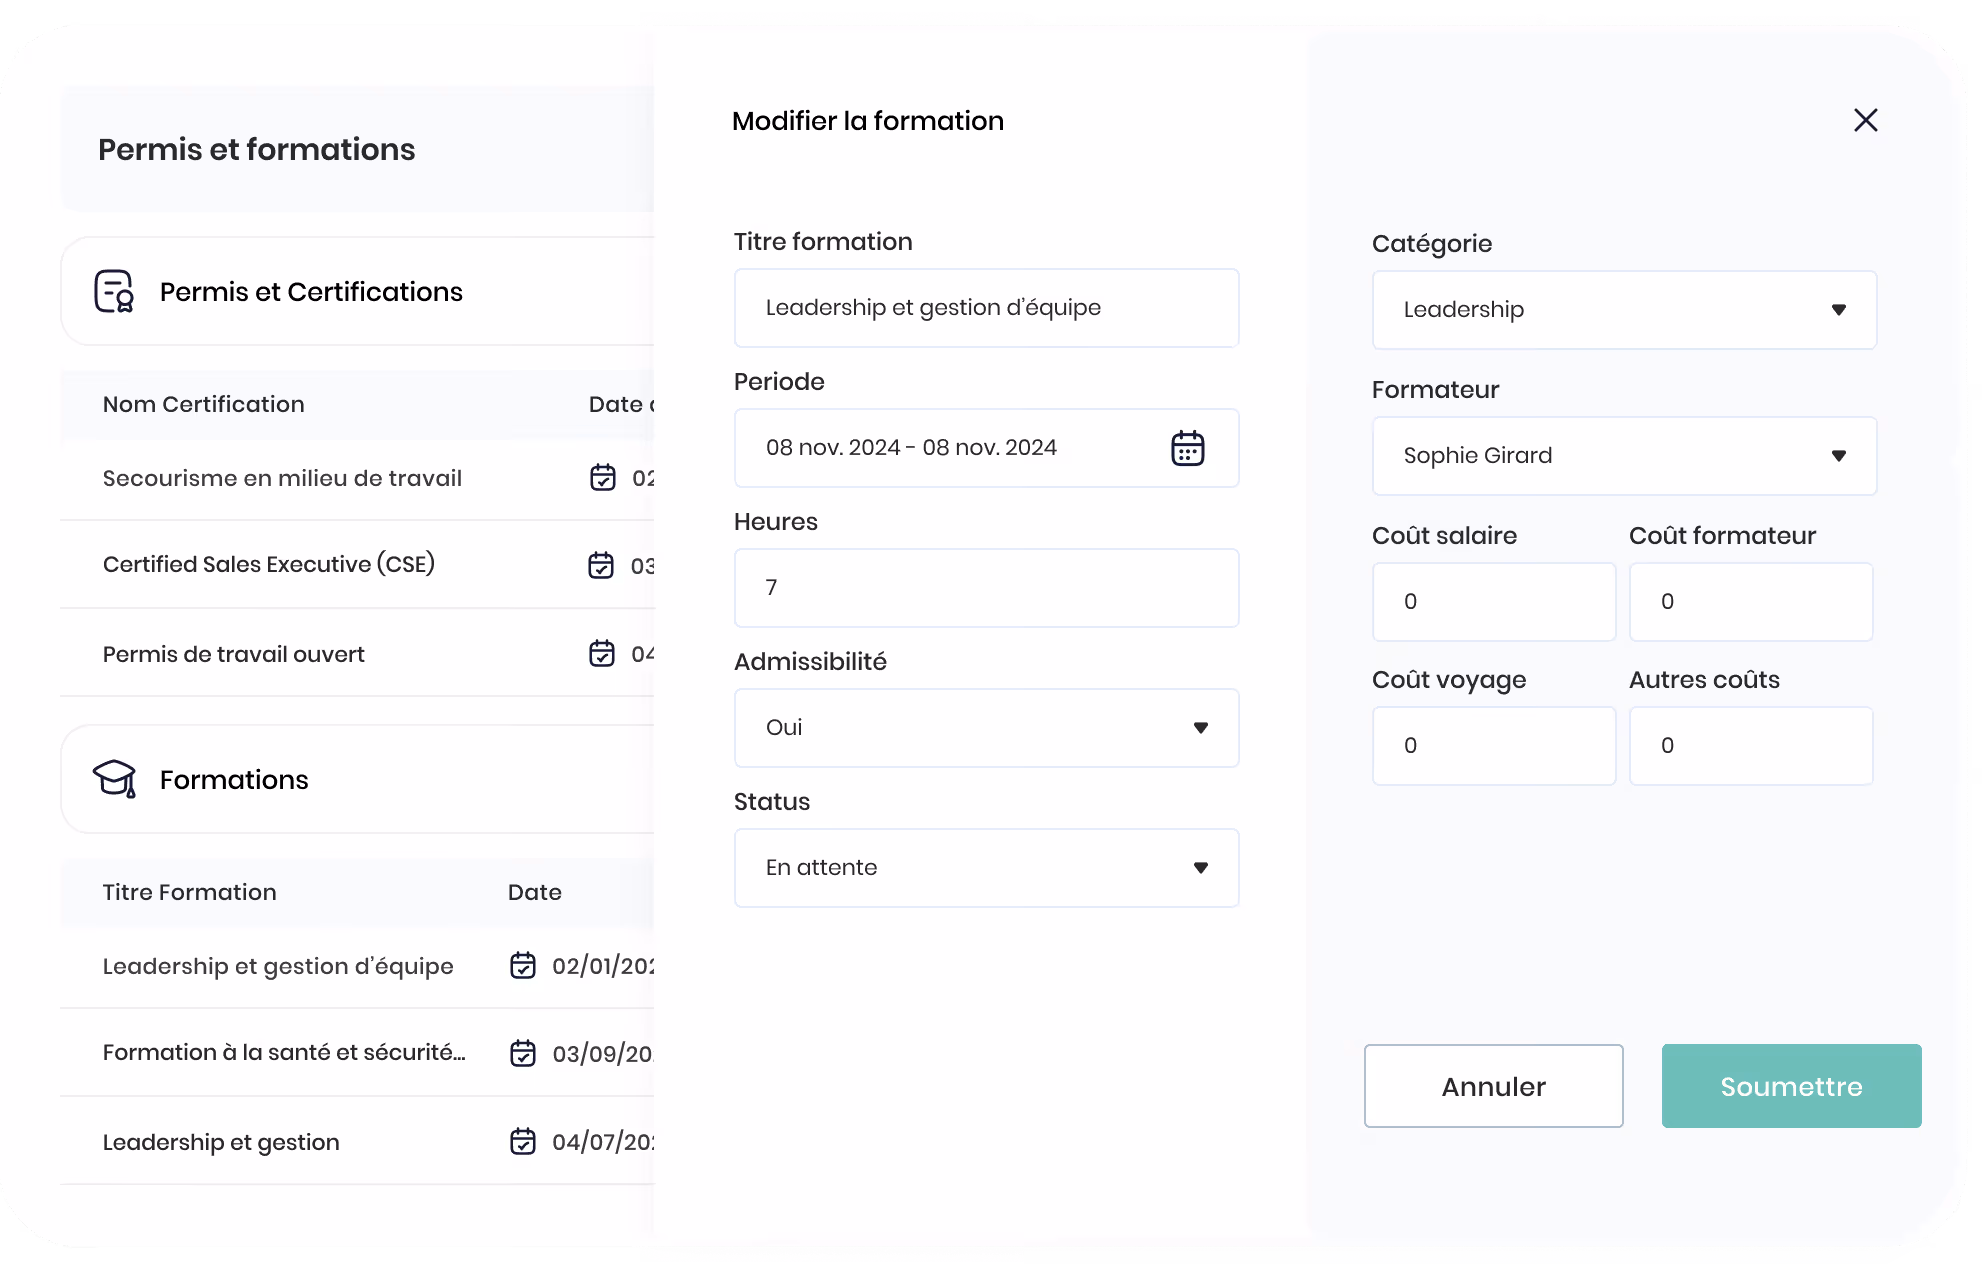Click calendar icon beside Formation à la santé row

pos(523,1053)
